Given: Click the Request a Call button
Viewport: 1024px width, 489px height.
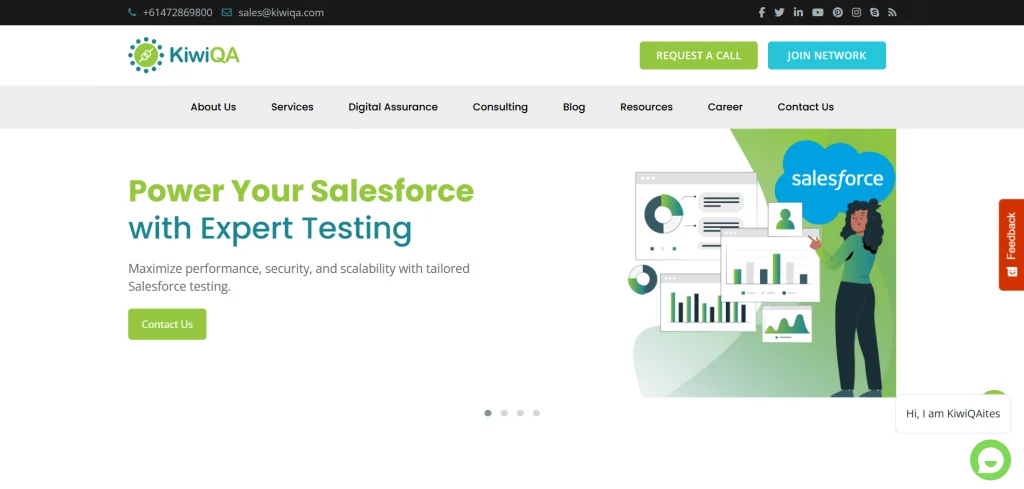Looking at the screenshot, I should (698, 56).
